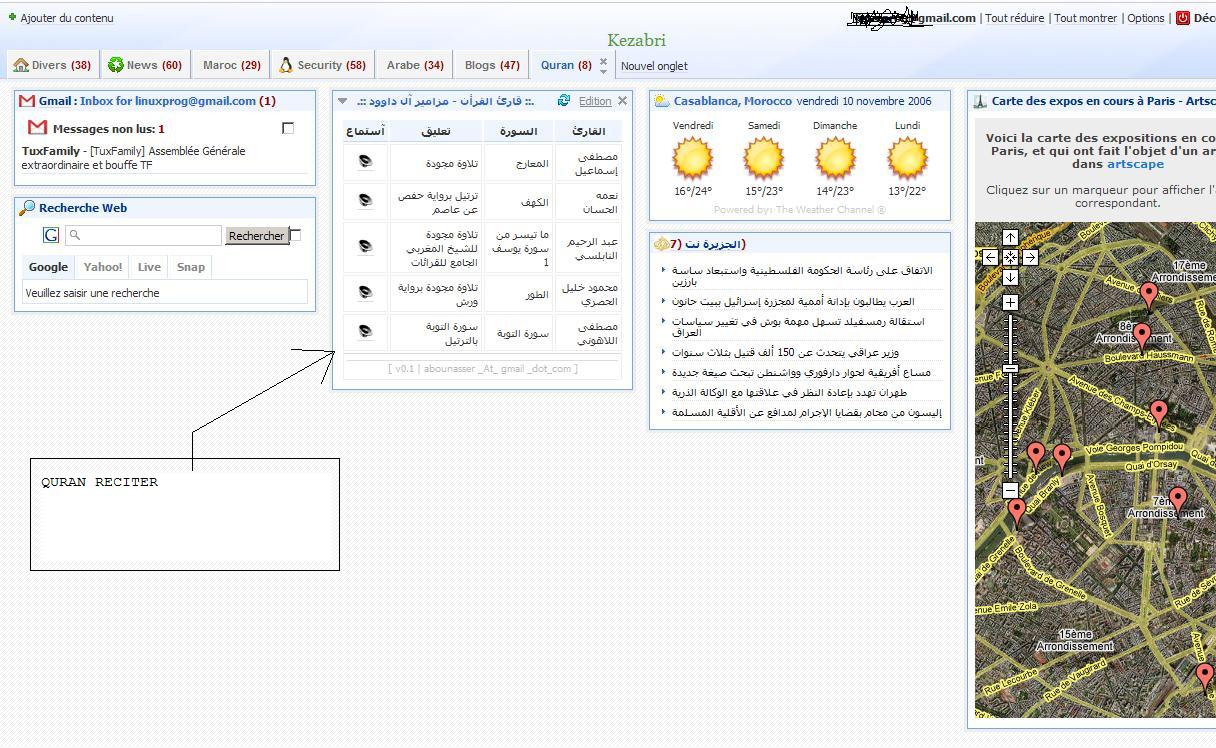Open Options in the top bar
The width and height of the screenshot is (1216, 748).
(1146, 18)
